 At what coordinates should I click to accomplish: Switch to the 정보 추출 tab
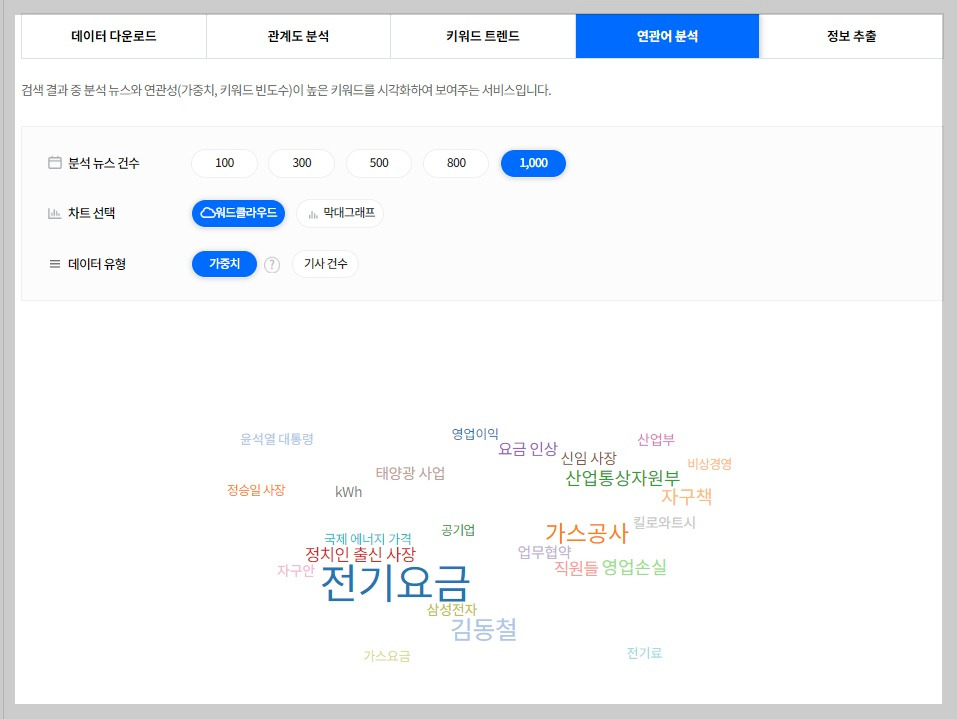pyautogui.click(x=851, y=34)
